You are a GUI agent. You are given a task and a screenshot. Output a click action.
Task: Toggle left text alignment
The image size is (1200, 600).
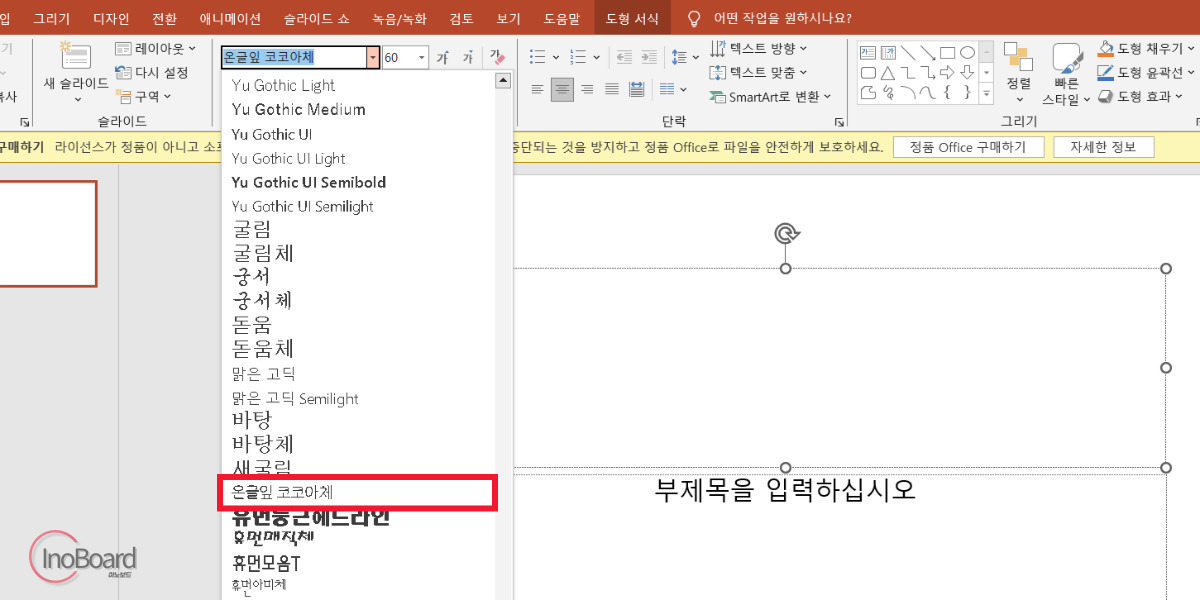coord(537,89)
